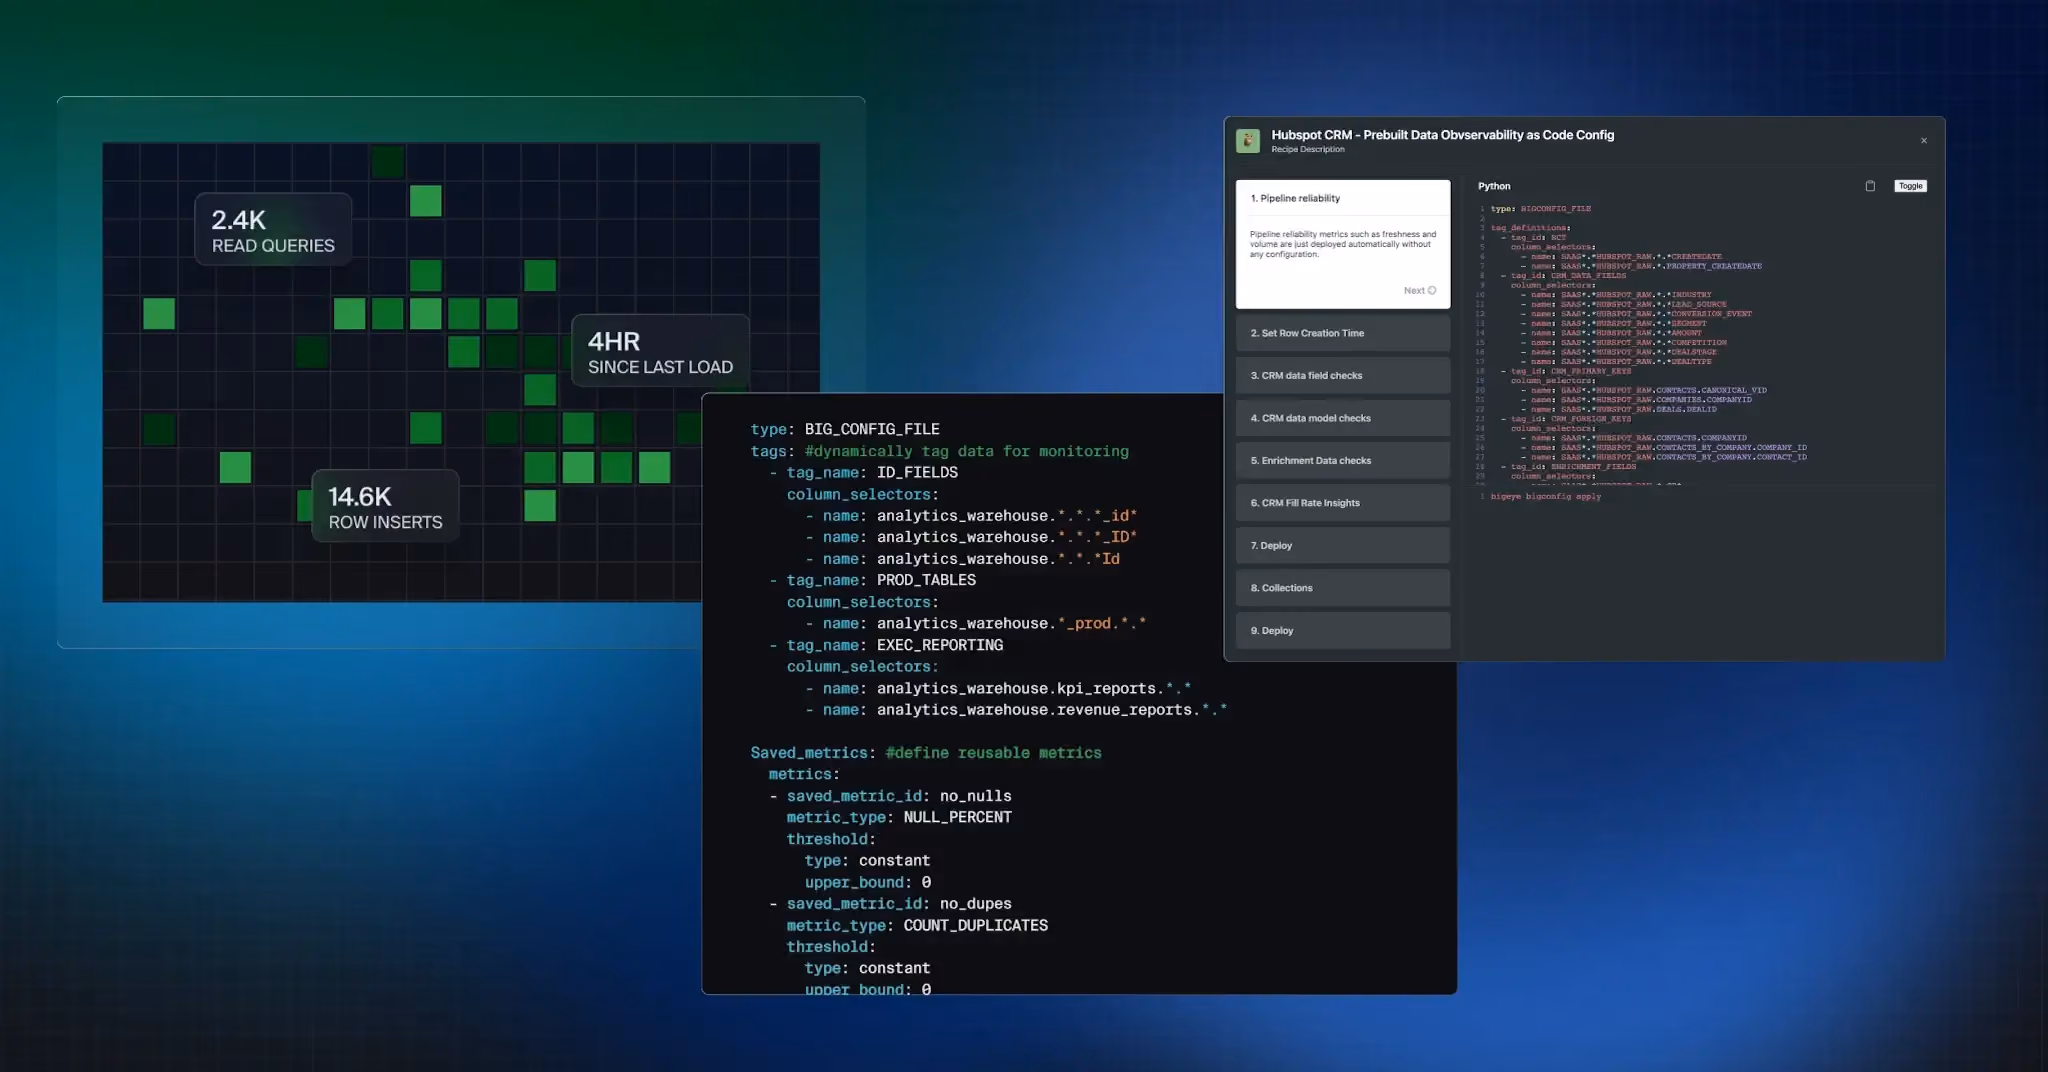2048x1072 pixels.
Task: Click the 'tag_name: EXEC_REPORTING' line
Action: [x=885, y=645]
